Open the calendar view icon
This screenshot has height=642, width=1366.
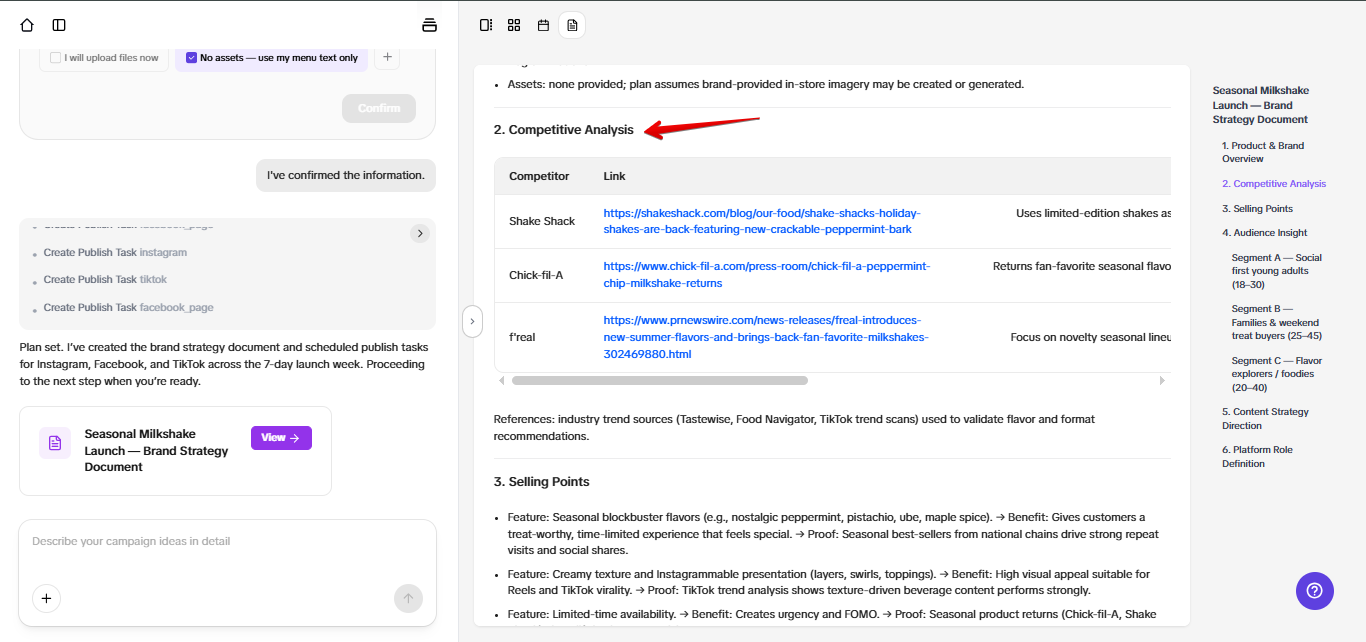pyautogui.click(x=543, y=25)
